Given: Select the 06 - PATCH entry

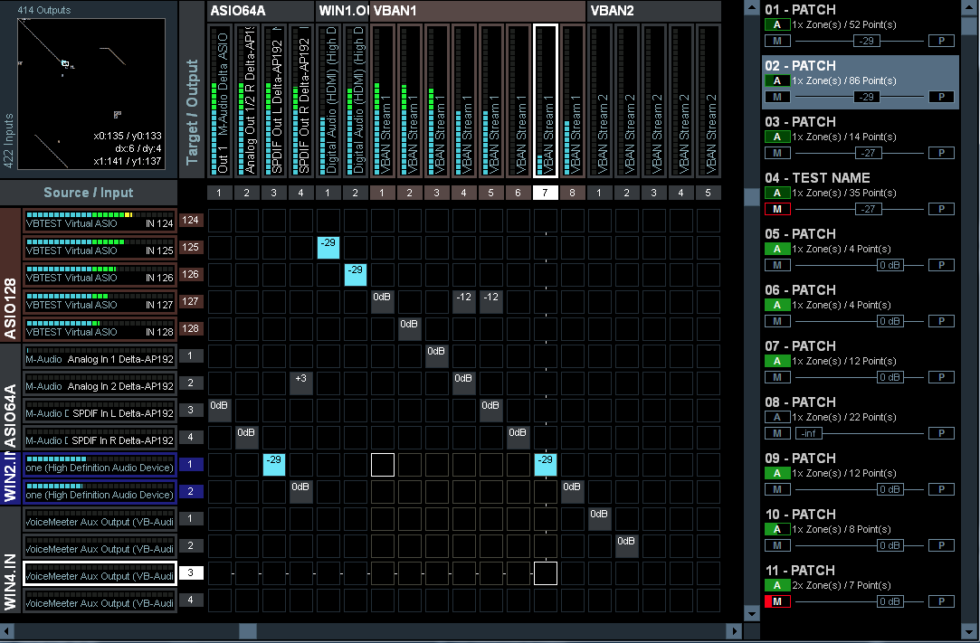Looking at the screenshot, I should [x=860, y=306].
